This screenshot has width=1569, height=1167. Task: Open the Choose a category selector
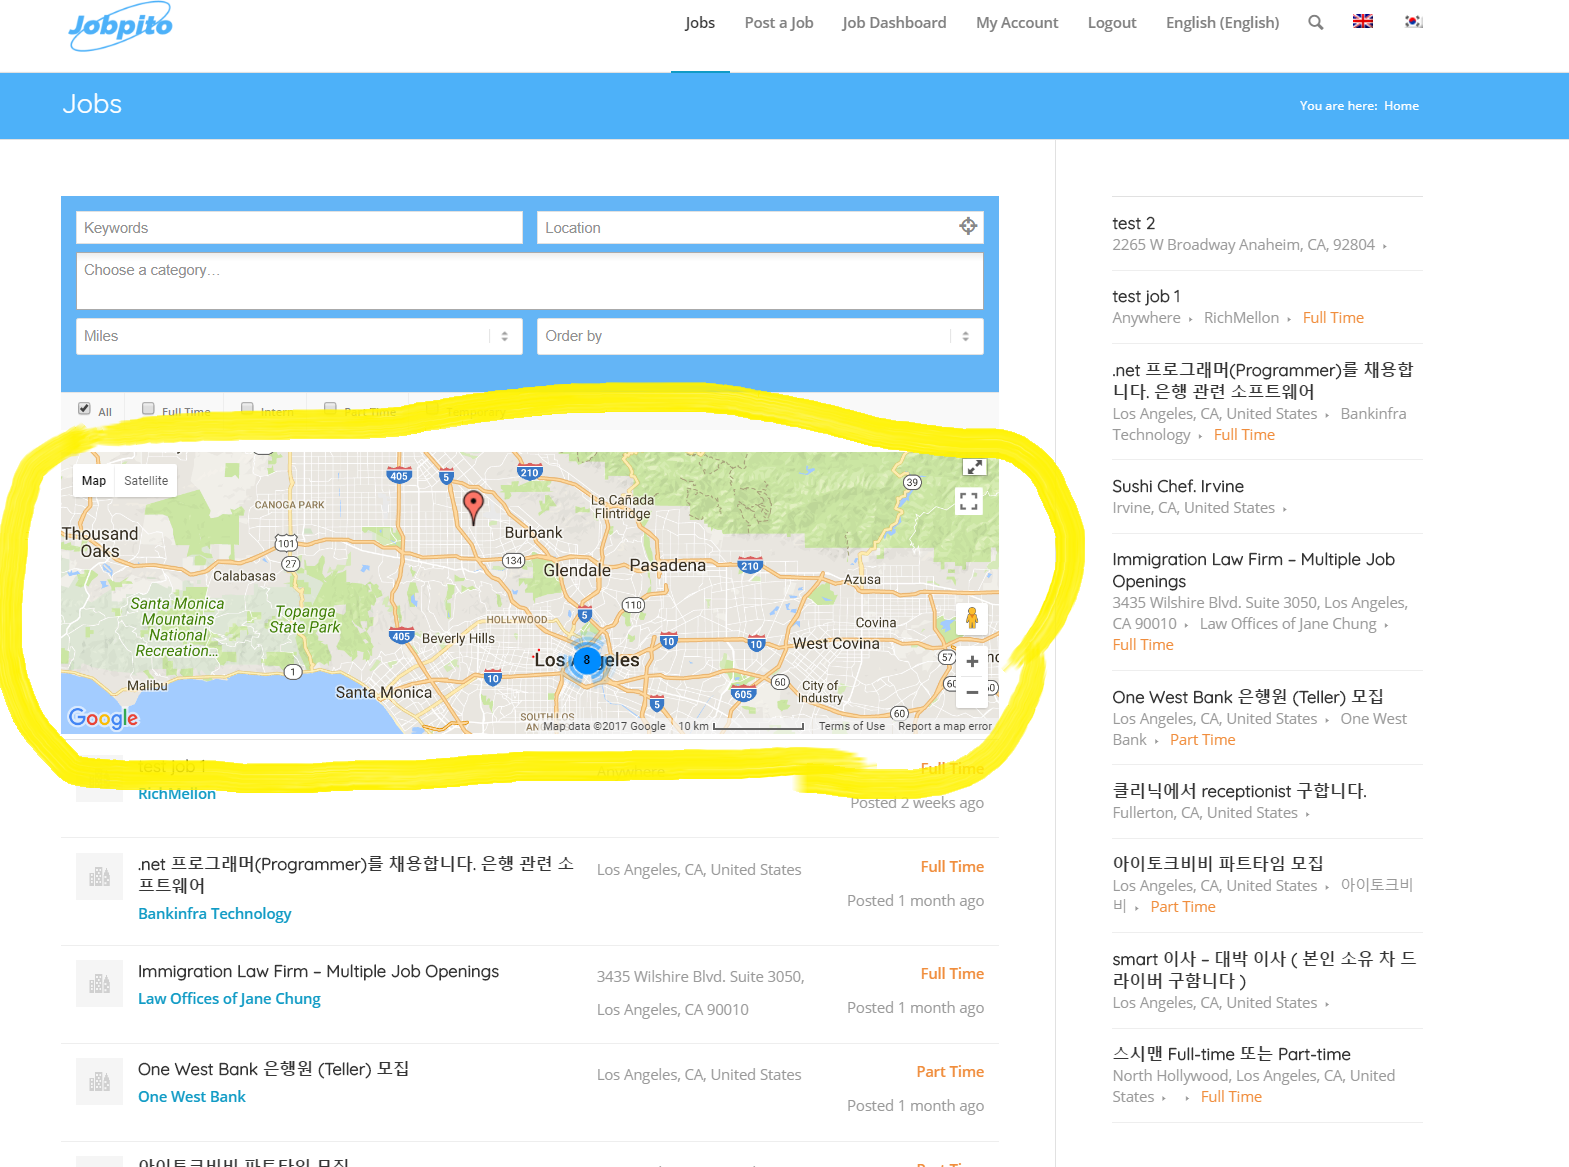[x=530, y=280]
